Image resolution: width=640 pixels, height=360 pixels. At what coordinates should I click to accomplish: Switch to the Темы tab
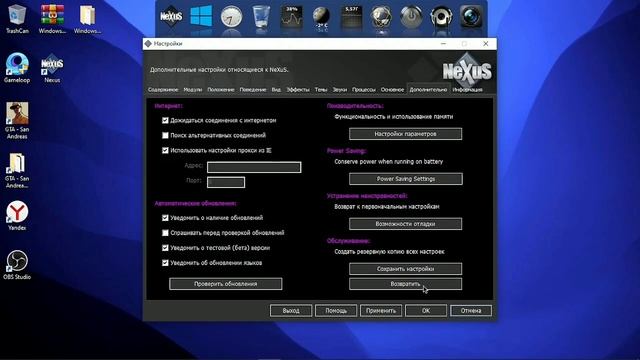point(321,89)
